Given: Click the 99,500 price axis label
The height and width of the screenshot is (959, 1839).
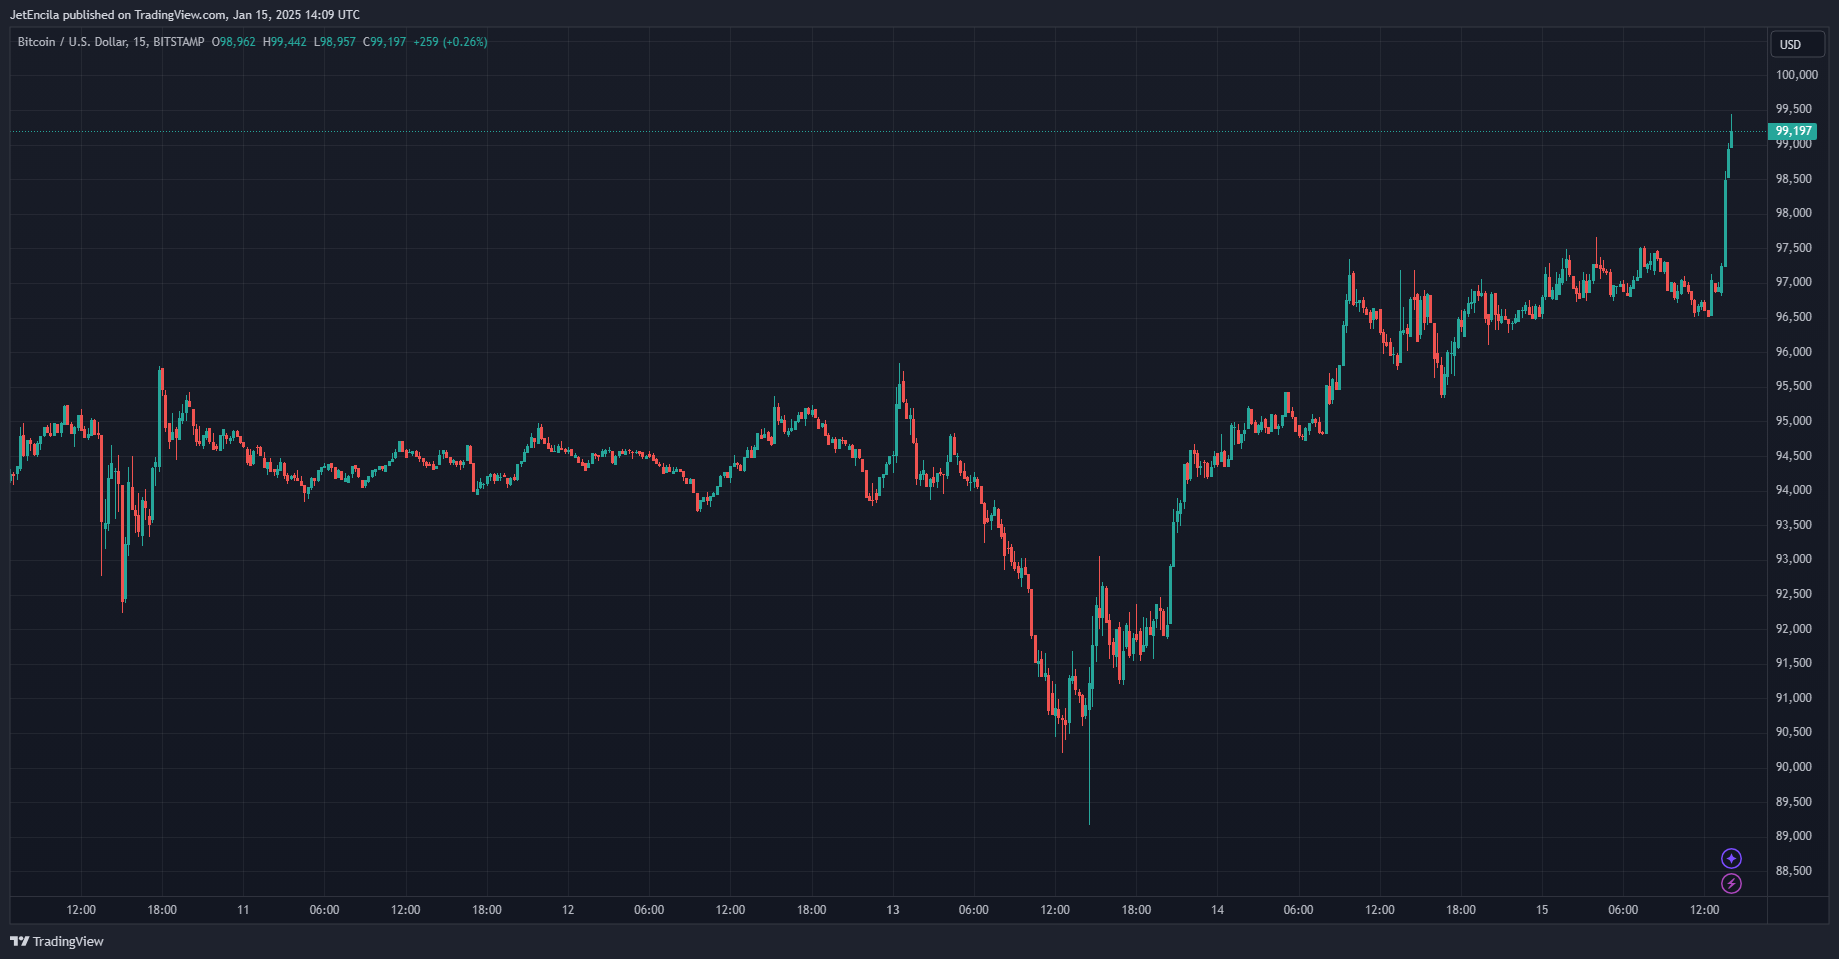Looking at the screenshot, I should (x=1793, y=109).
